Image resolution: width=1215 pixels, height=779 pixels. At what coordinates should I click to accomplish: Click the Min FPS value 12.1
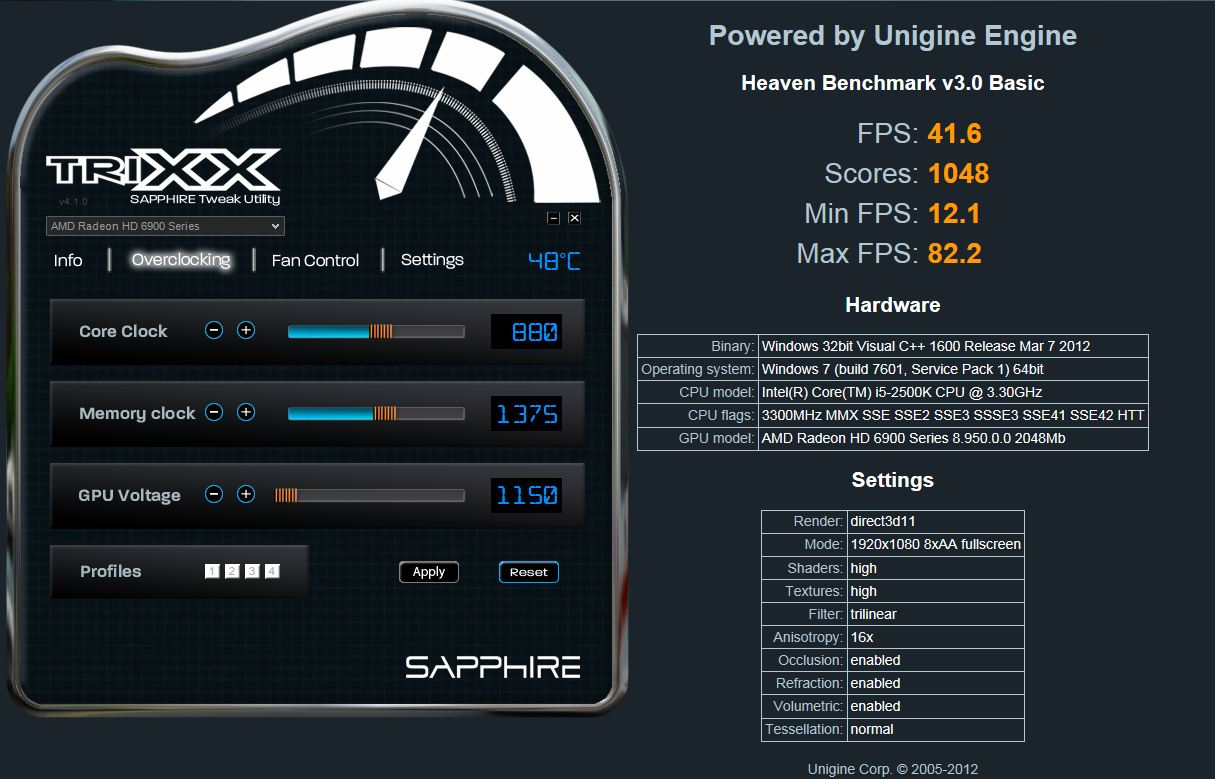[954, 214]
